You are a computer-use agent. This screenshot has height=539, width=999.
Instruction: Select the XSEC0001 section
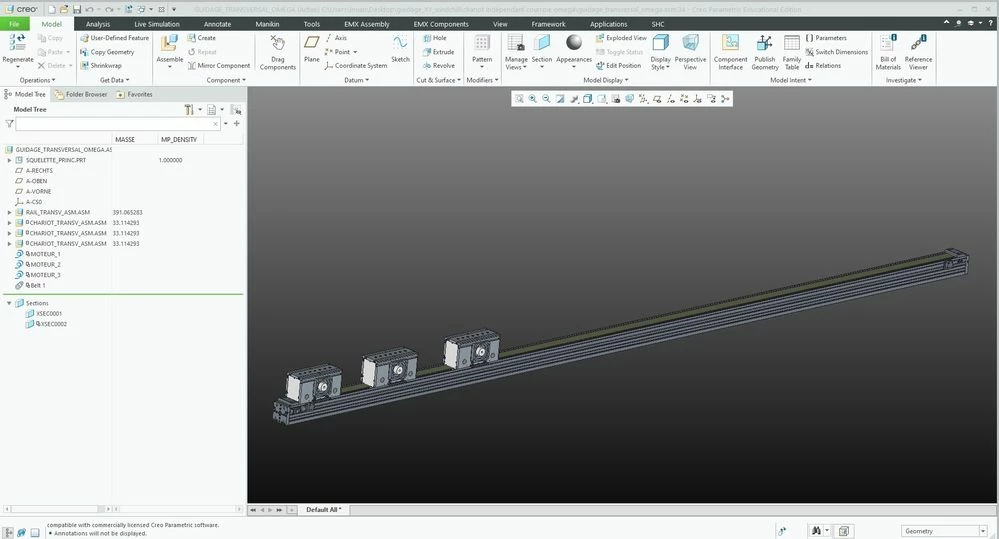(x=49, y=313)
